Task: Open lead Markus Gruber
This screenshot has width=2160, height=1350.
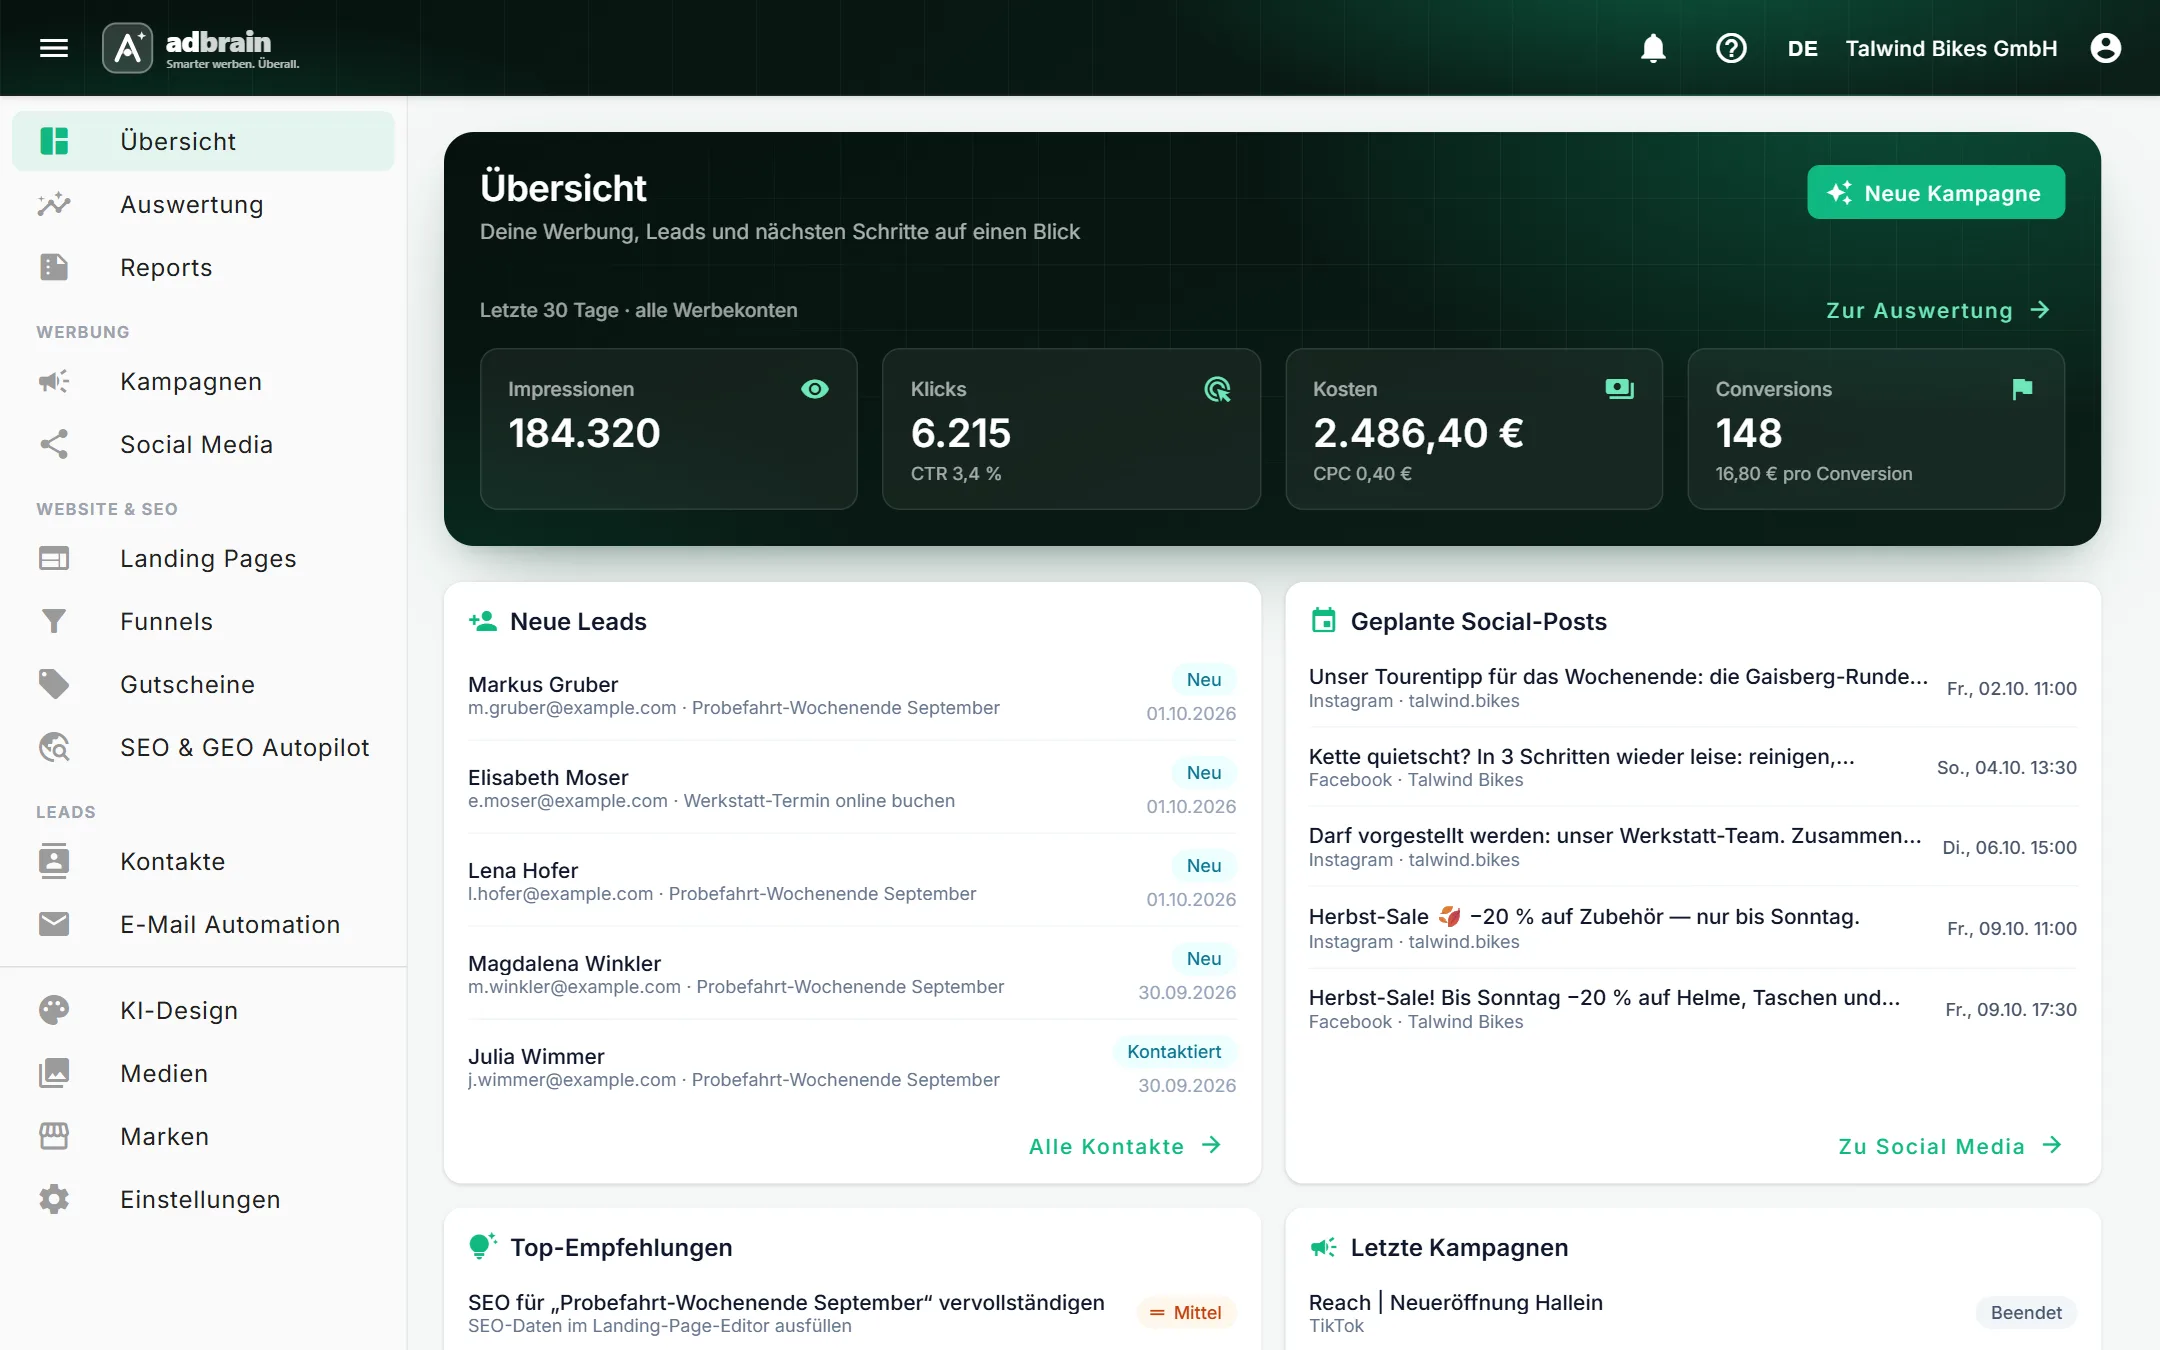Action: (x=852, y=695)
